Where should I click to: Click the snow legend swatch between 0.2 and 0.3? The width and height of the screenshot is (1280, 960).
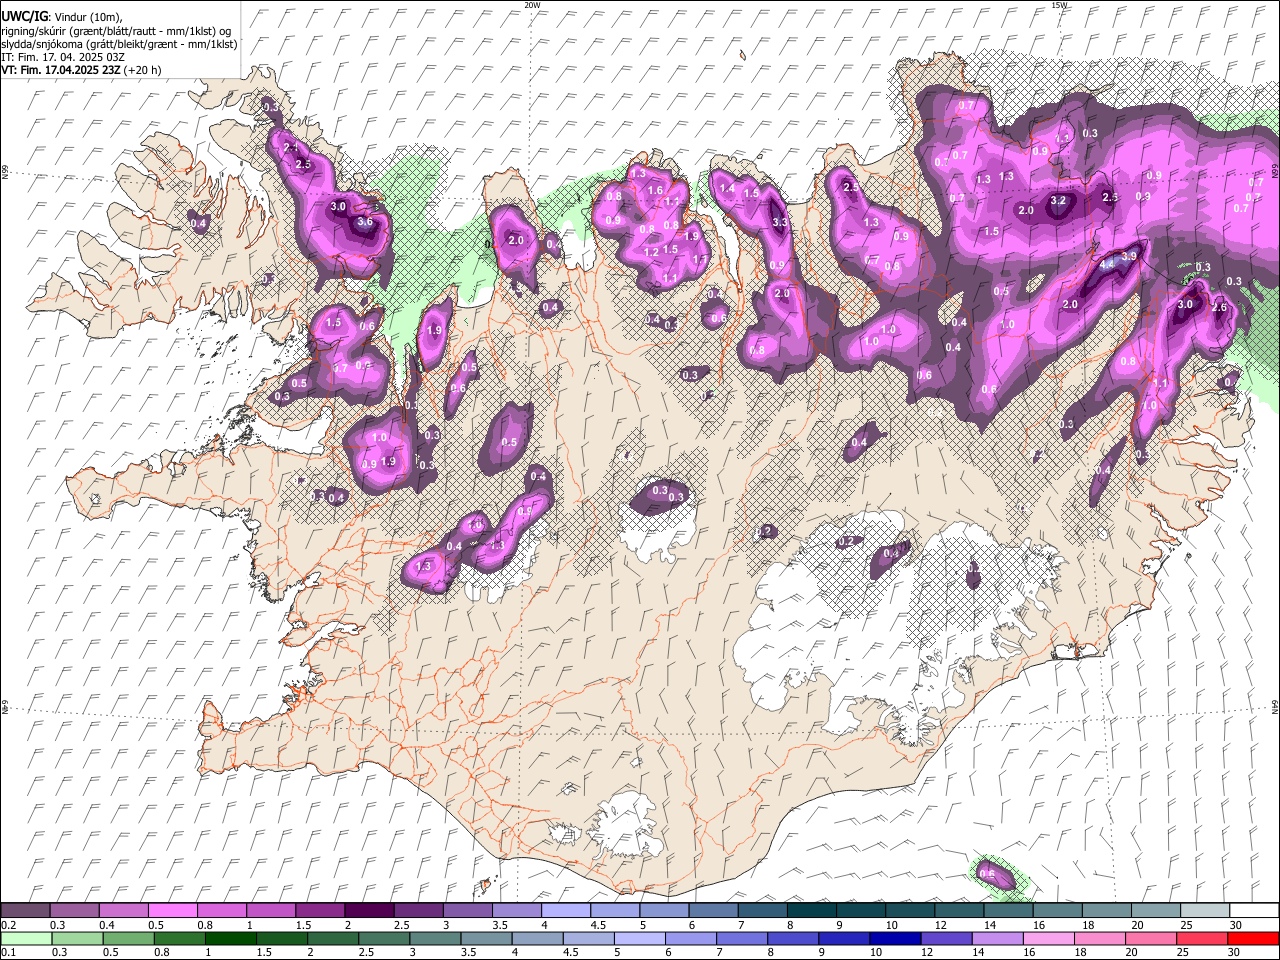(x=25, y=910)
